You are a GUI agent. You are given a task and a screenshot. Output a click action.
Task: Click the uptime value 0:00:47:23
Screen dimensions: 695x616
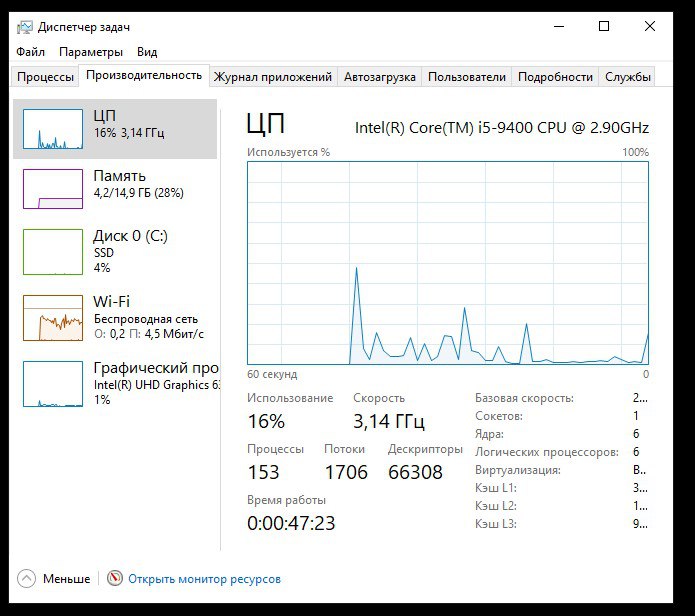(x=291, y=523)
